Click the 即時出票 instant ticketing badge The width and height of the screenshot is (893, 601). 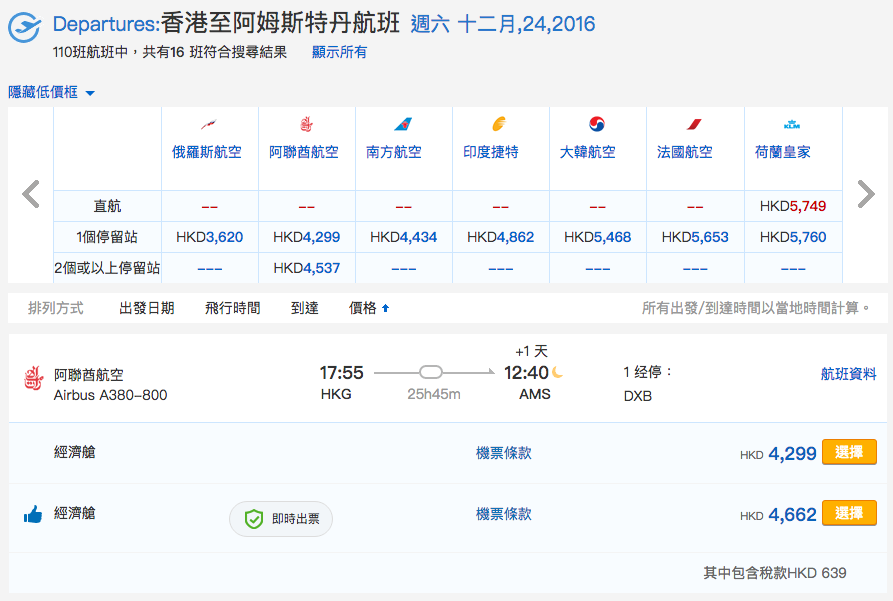pos(281,519)
